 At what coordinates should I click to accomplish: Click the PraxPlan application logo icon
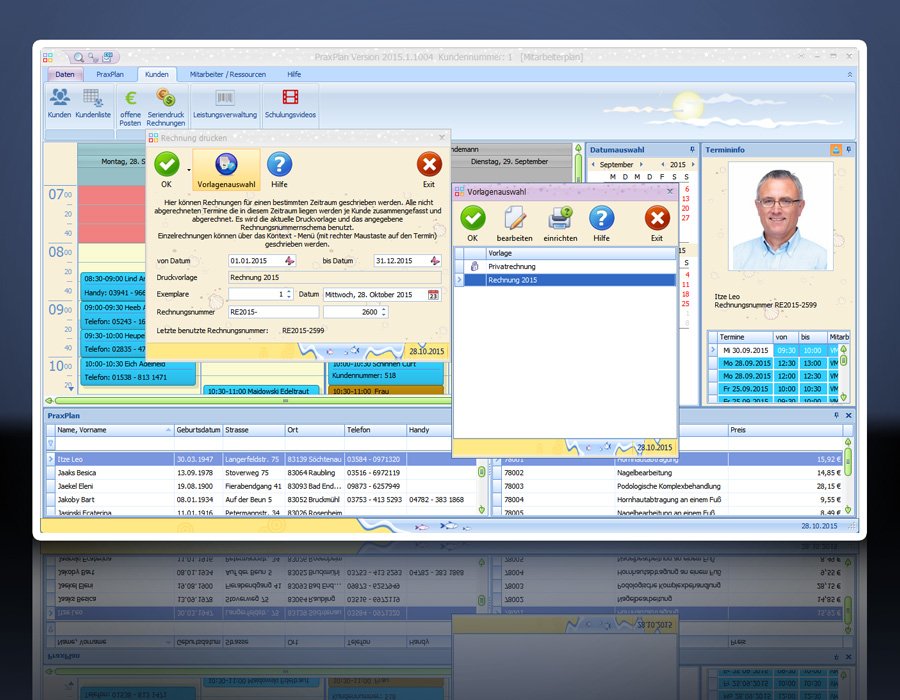48,57
